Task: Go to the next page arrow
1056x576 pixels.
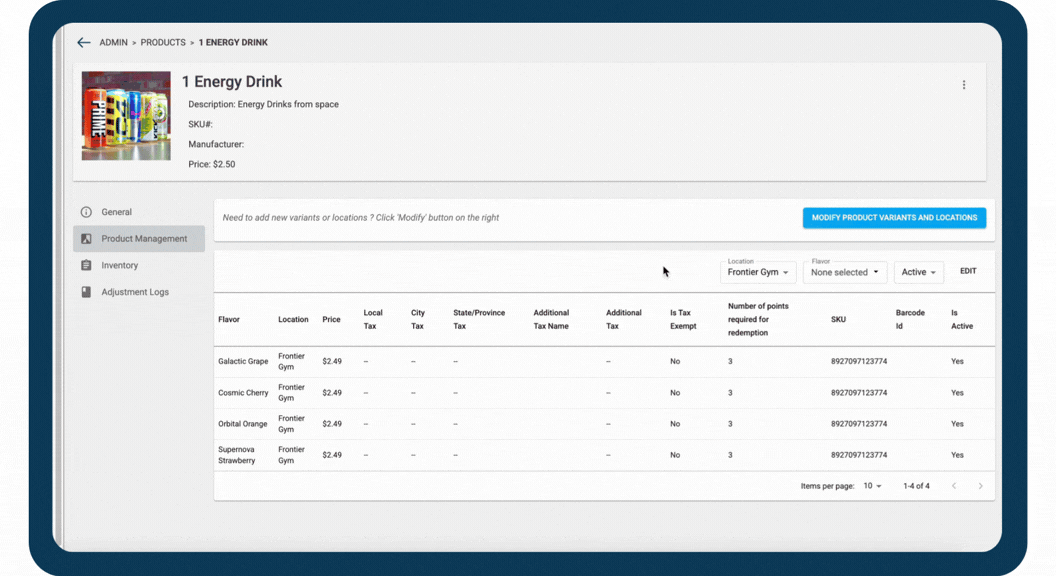Action: click(980, 486)
